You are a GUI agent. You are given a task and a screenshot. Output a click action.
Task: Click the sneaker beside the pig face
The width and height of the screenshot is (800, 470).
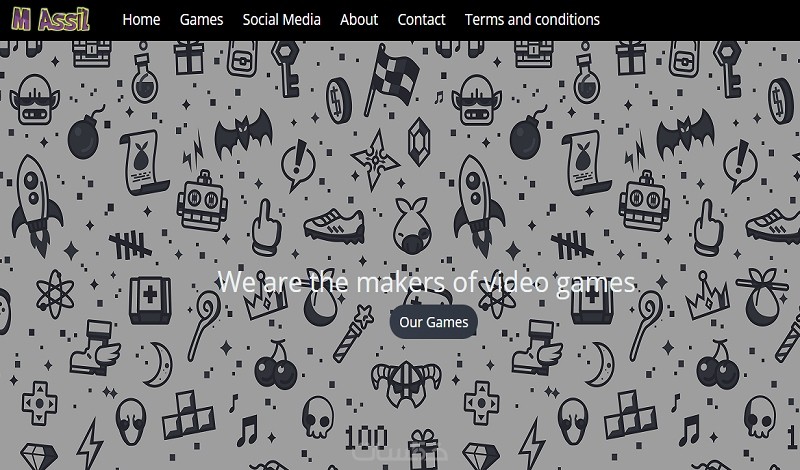click(335, 226)
